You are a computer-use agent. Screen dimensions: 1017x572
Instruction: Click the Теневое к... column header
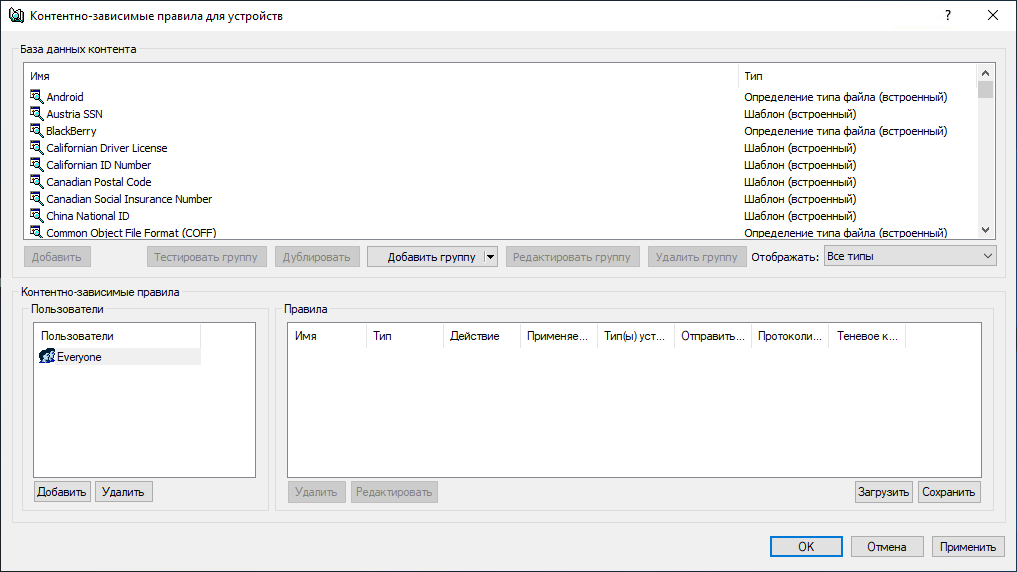pos(867,336)
